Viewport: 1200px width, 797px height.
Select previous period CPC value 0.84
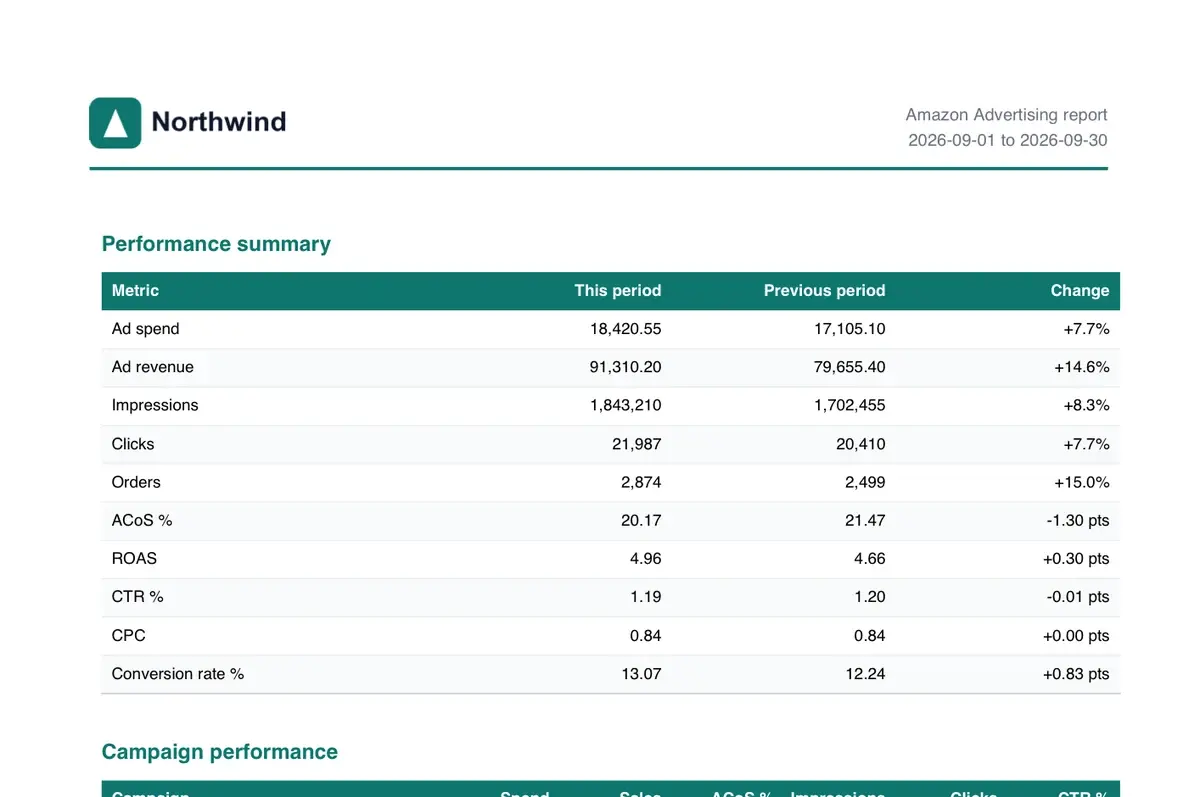click(x=870, y=635)
